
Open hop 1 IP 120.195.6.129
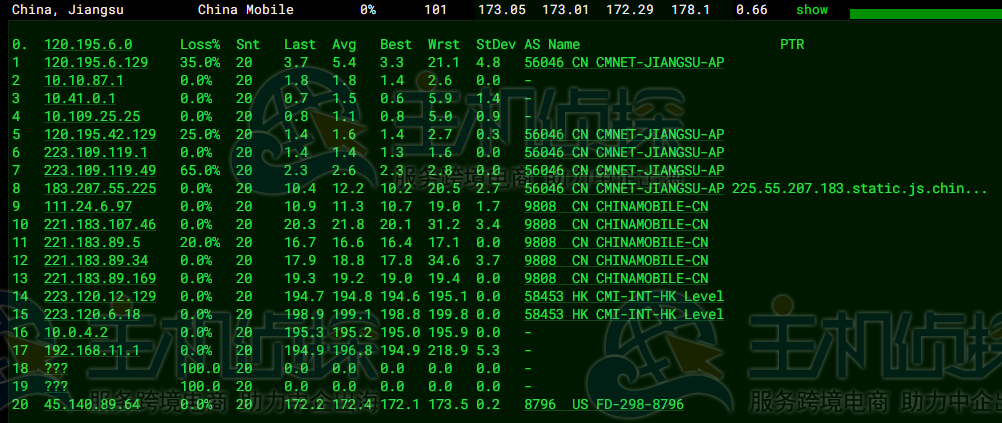[96, 63]
